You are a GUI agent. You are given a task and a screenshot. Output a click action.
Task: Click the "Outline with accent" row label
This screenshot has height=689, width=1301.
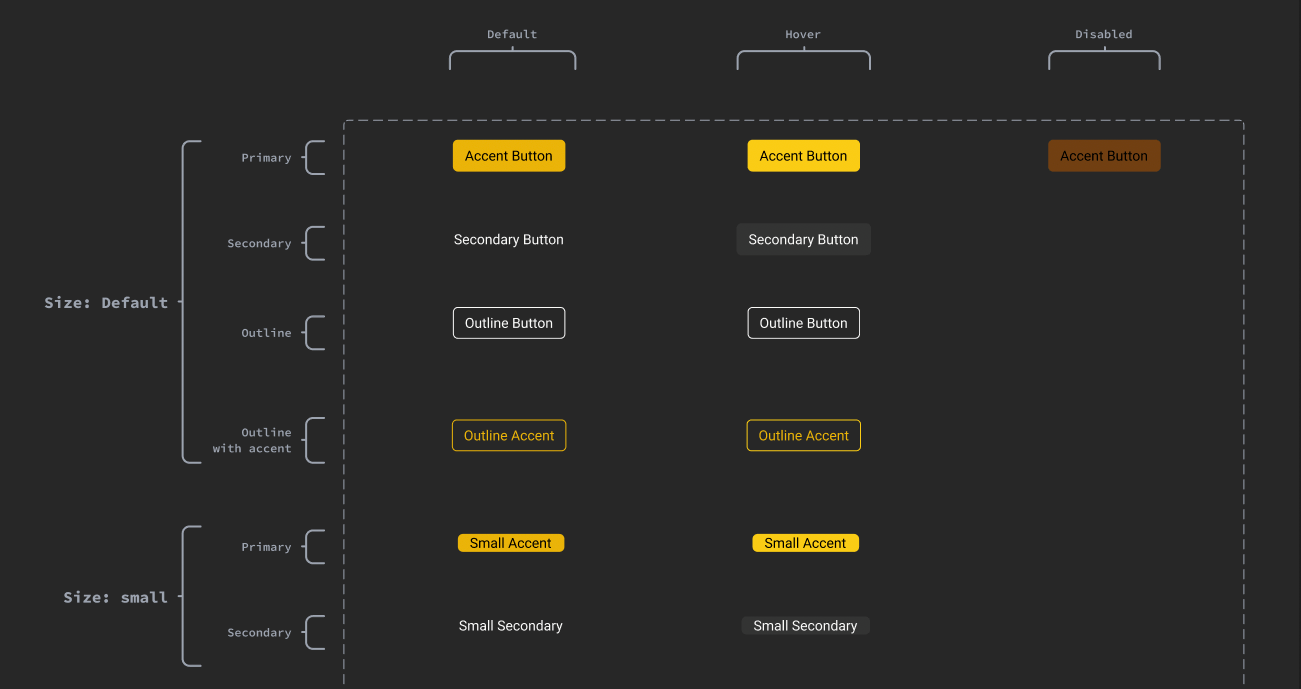tap(252, 441)
